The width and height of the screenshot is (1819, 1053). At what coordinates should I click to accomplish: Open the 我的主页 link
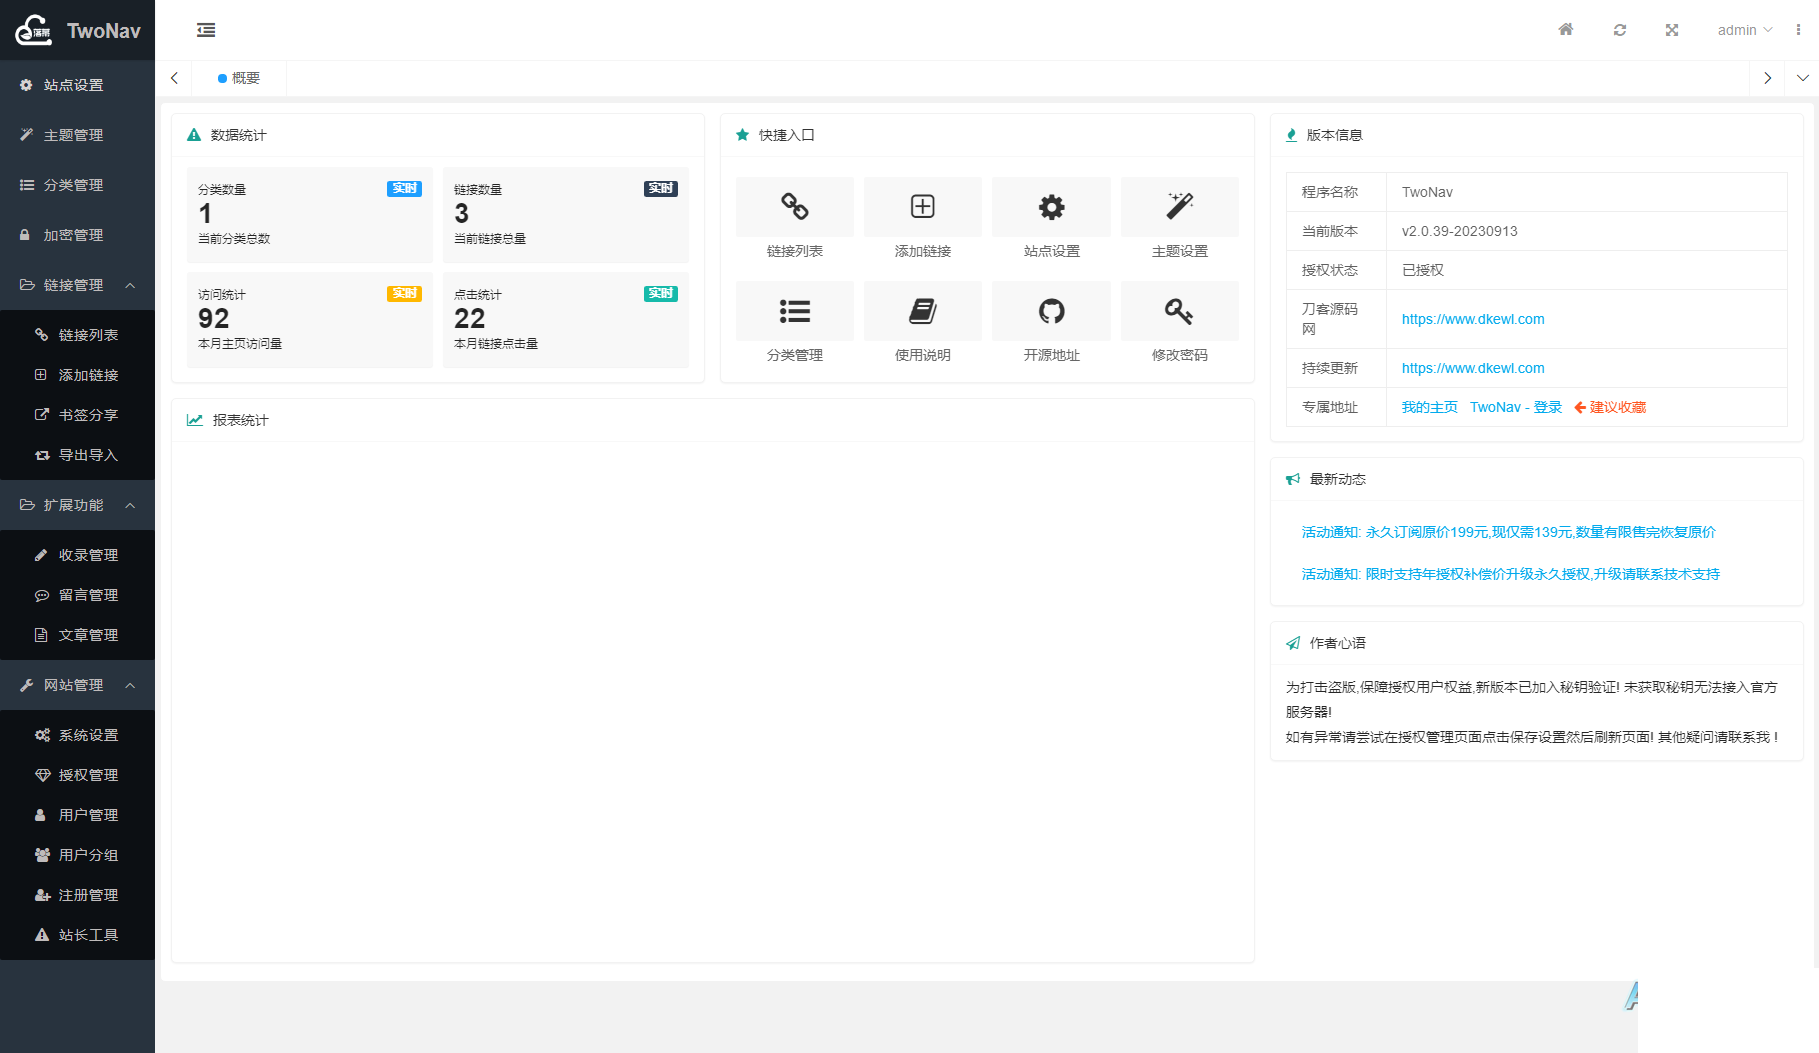point(1429,407)
